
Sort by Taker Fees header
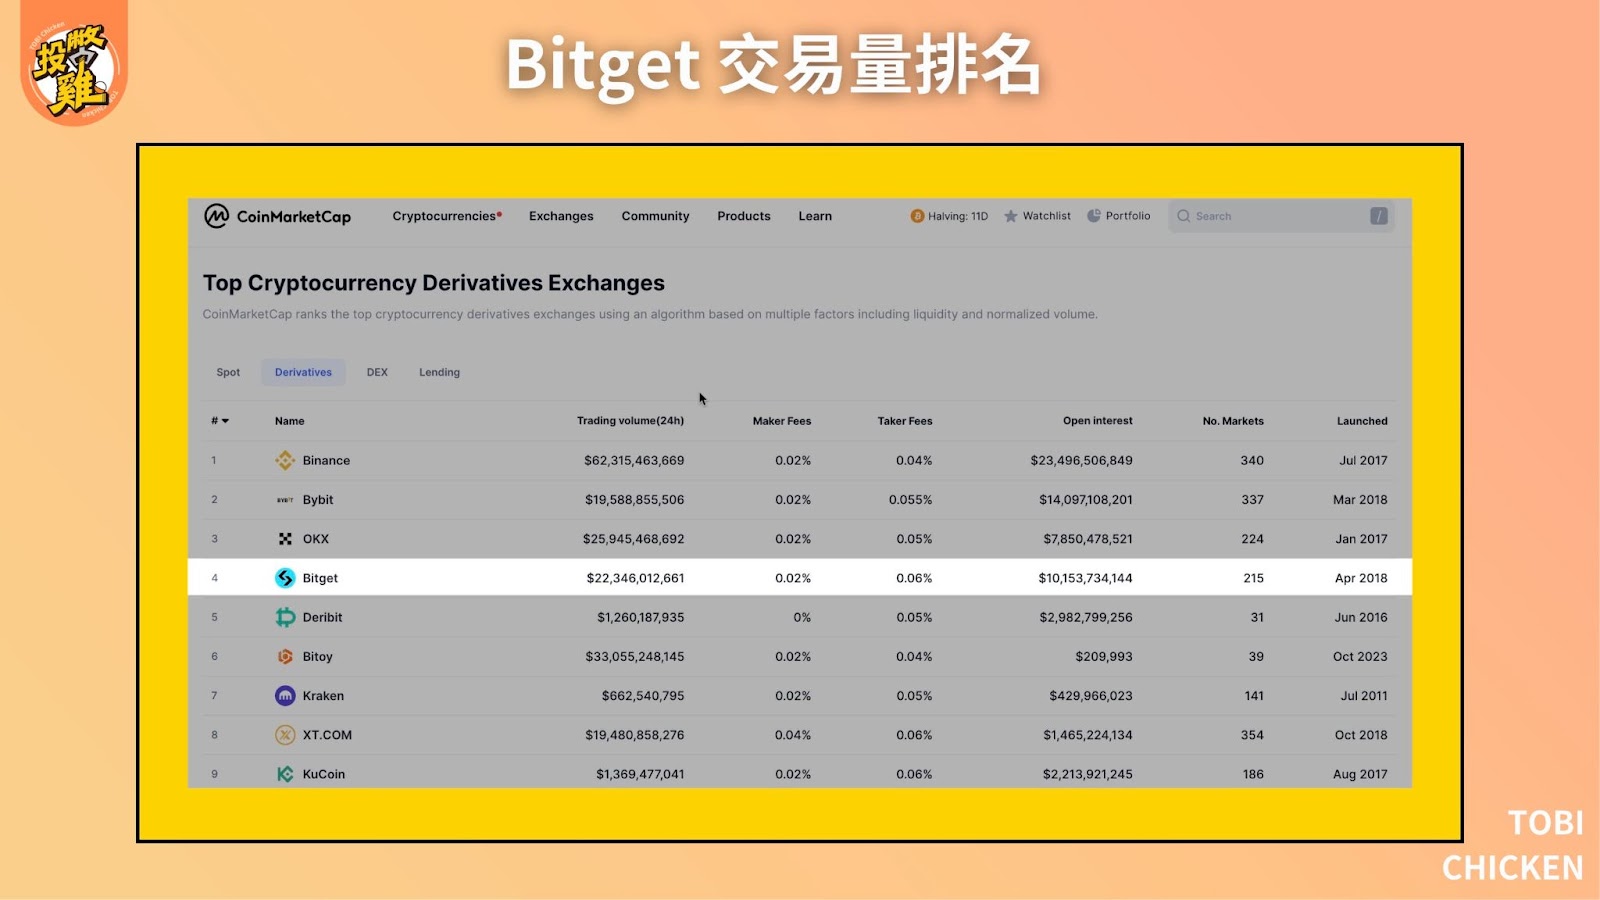point(905,421)
